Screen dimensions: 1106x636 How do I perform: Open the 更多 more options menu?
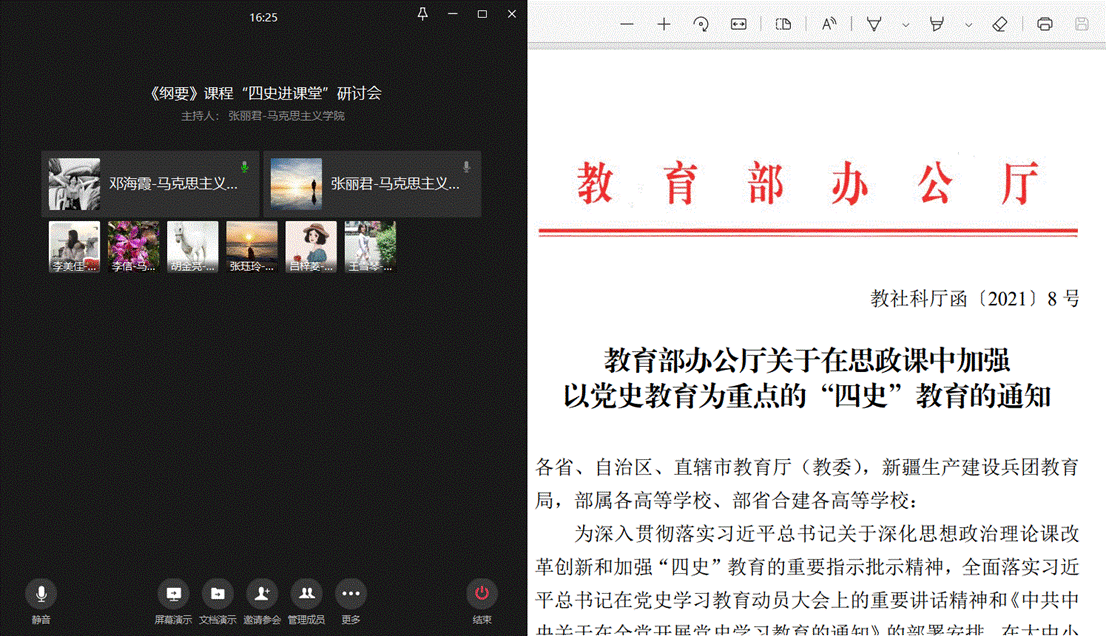[x=350, y=594]
